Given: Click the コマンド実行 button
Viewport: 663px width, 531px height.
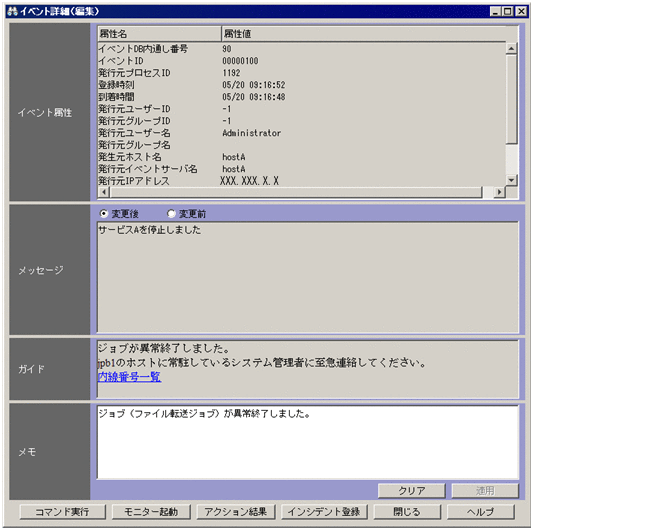Looking at the screenshot, I should pos(62,512).
